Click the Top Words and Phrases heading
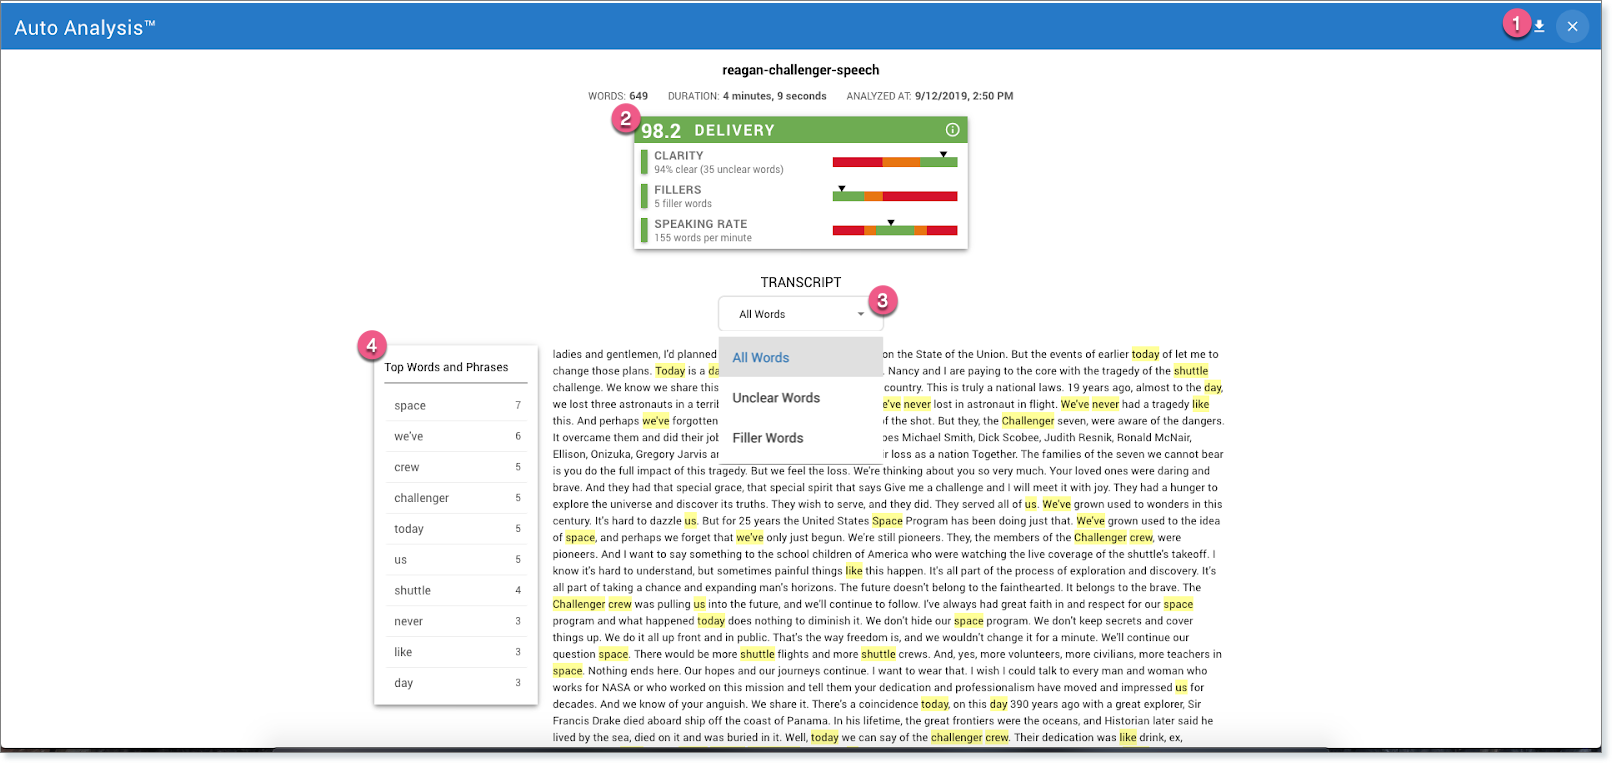The height and width of the screenshot is (763, 1612). [446, 367]
